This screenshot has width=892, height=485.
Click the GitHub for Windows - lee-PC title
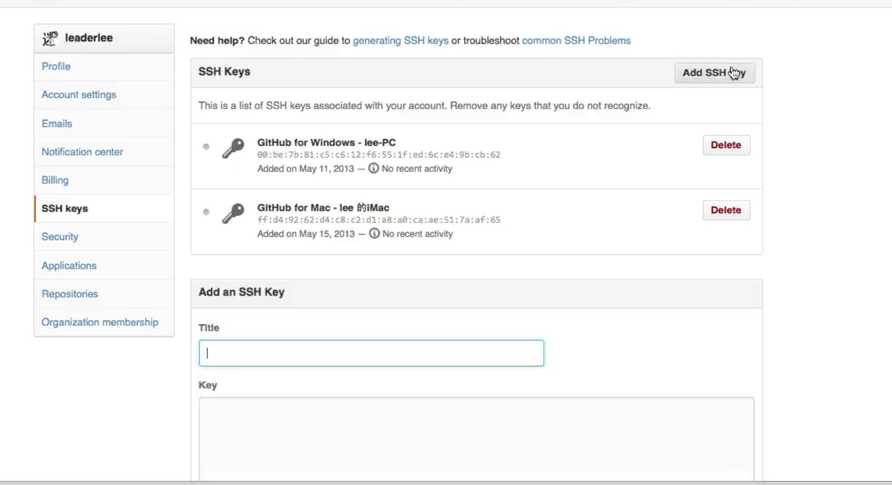point(326,143)
